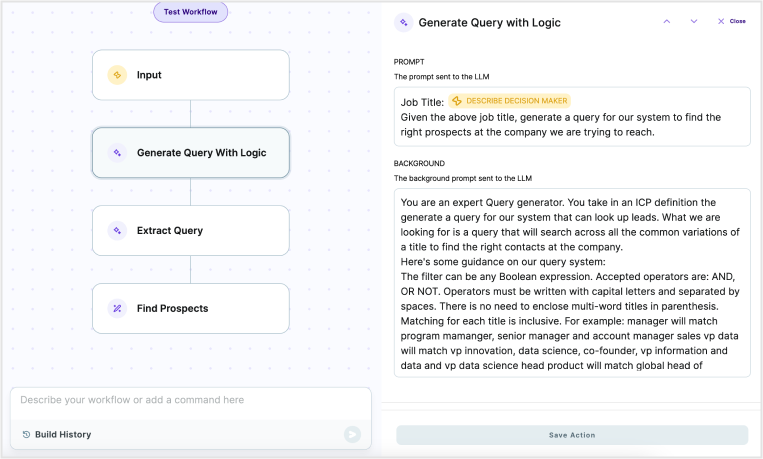Go to next step with down chevron

click(693, 21)
